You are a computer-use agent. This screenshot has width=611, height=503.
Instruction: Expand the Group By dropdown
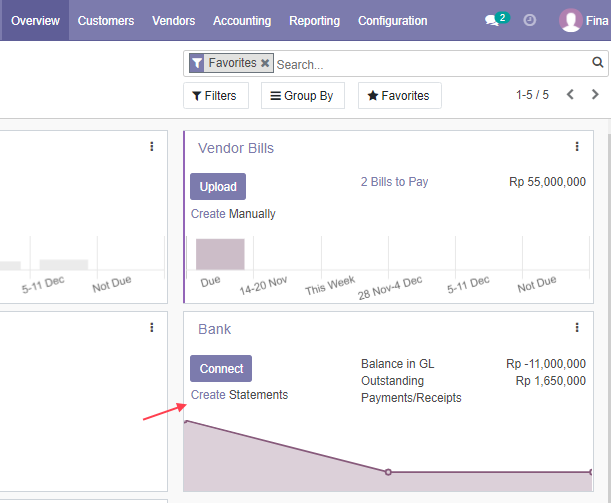coord(303,95)
